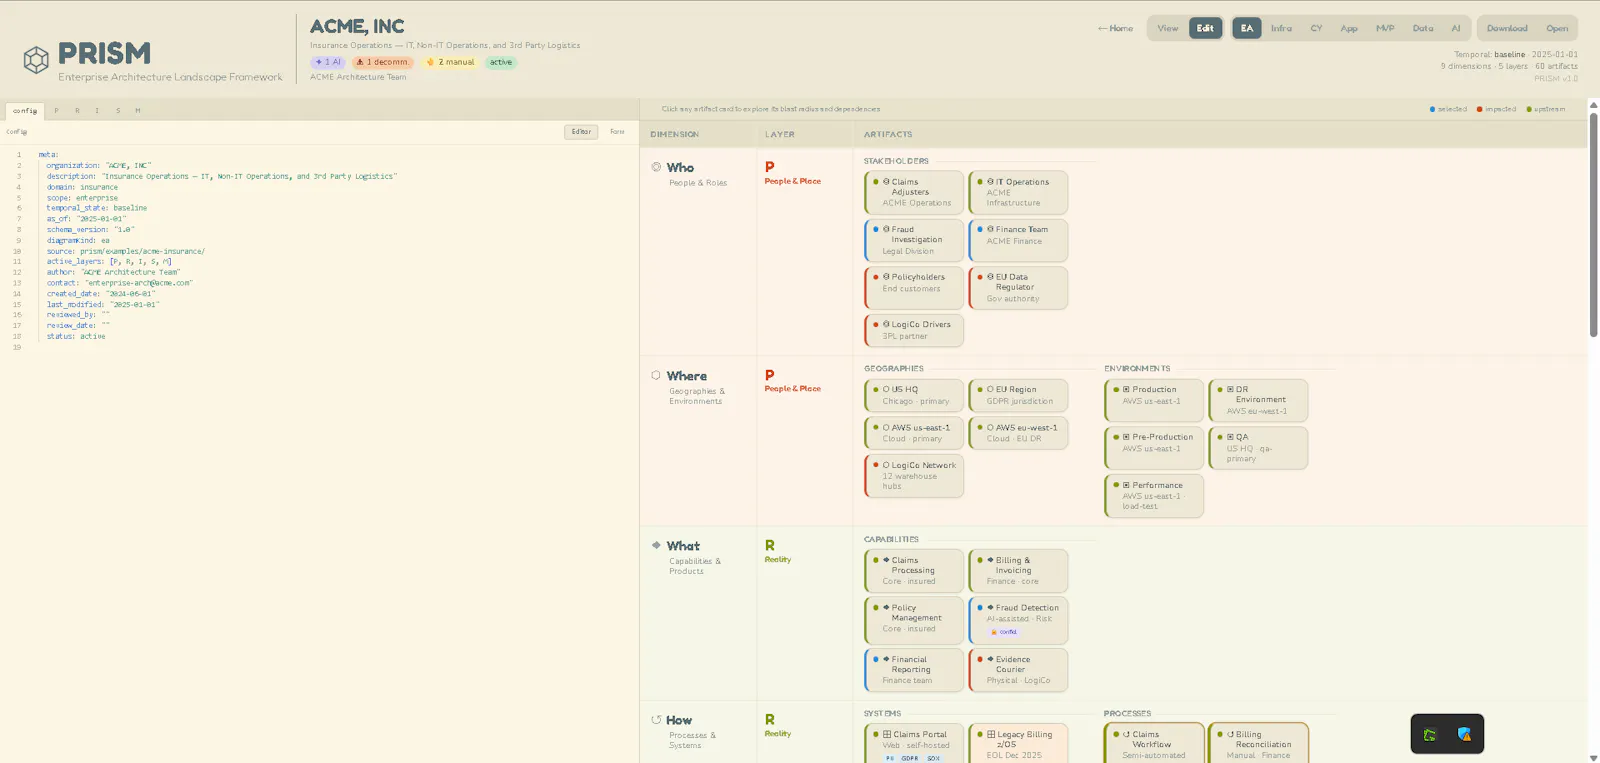The image size is (1600, 763).
Task: Click the green R layer icon in the How row
Action: (x=769, y=719)
